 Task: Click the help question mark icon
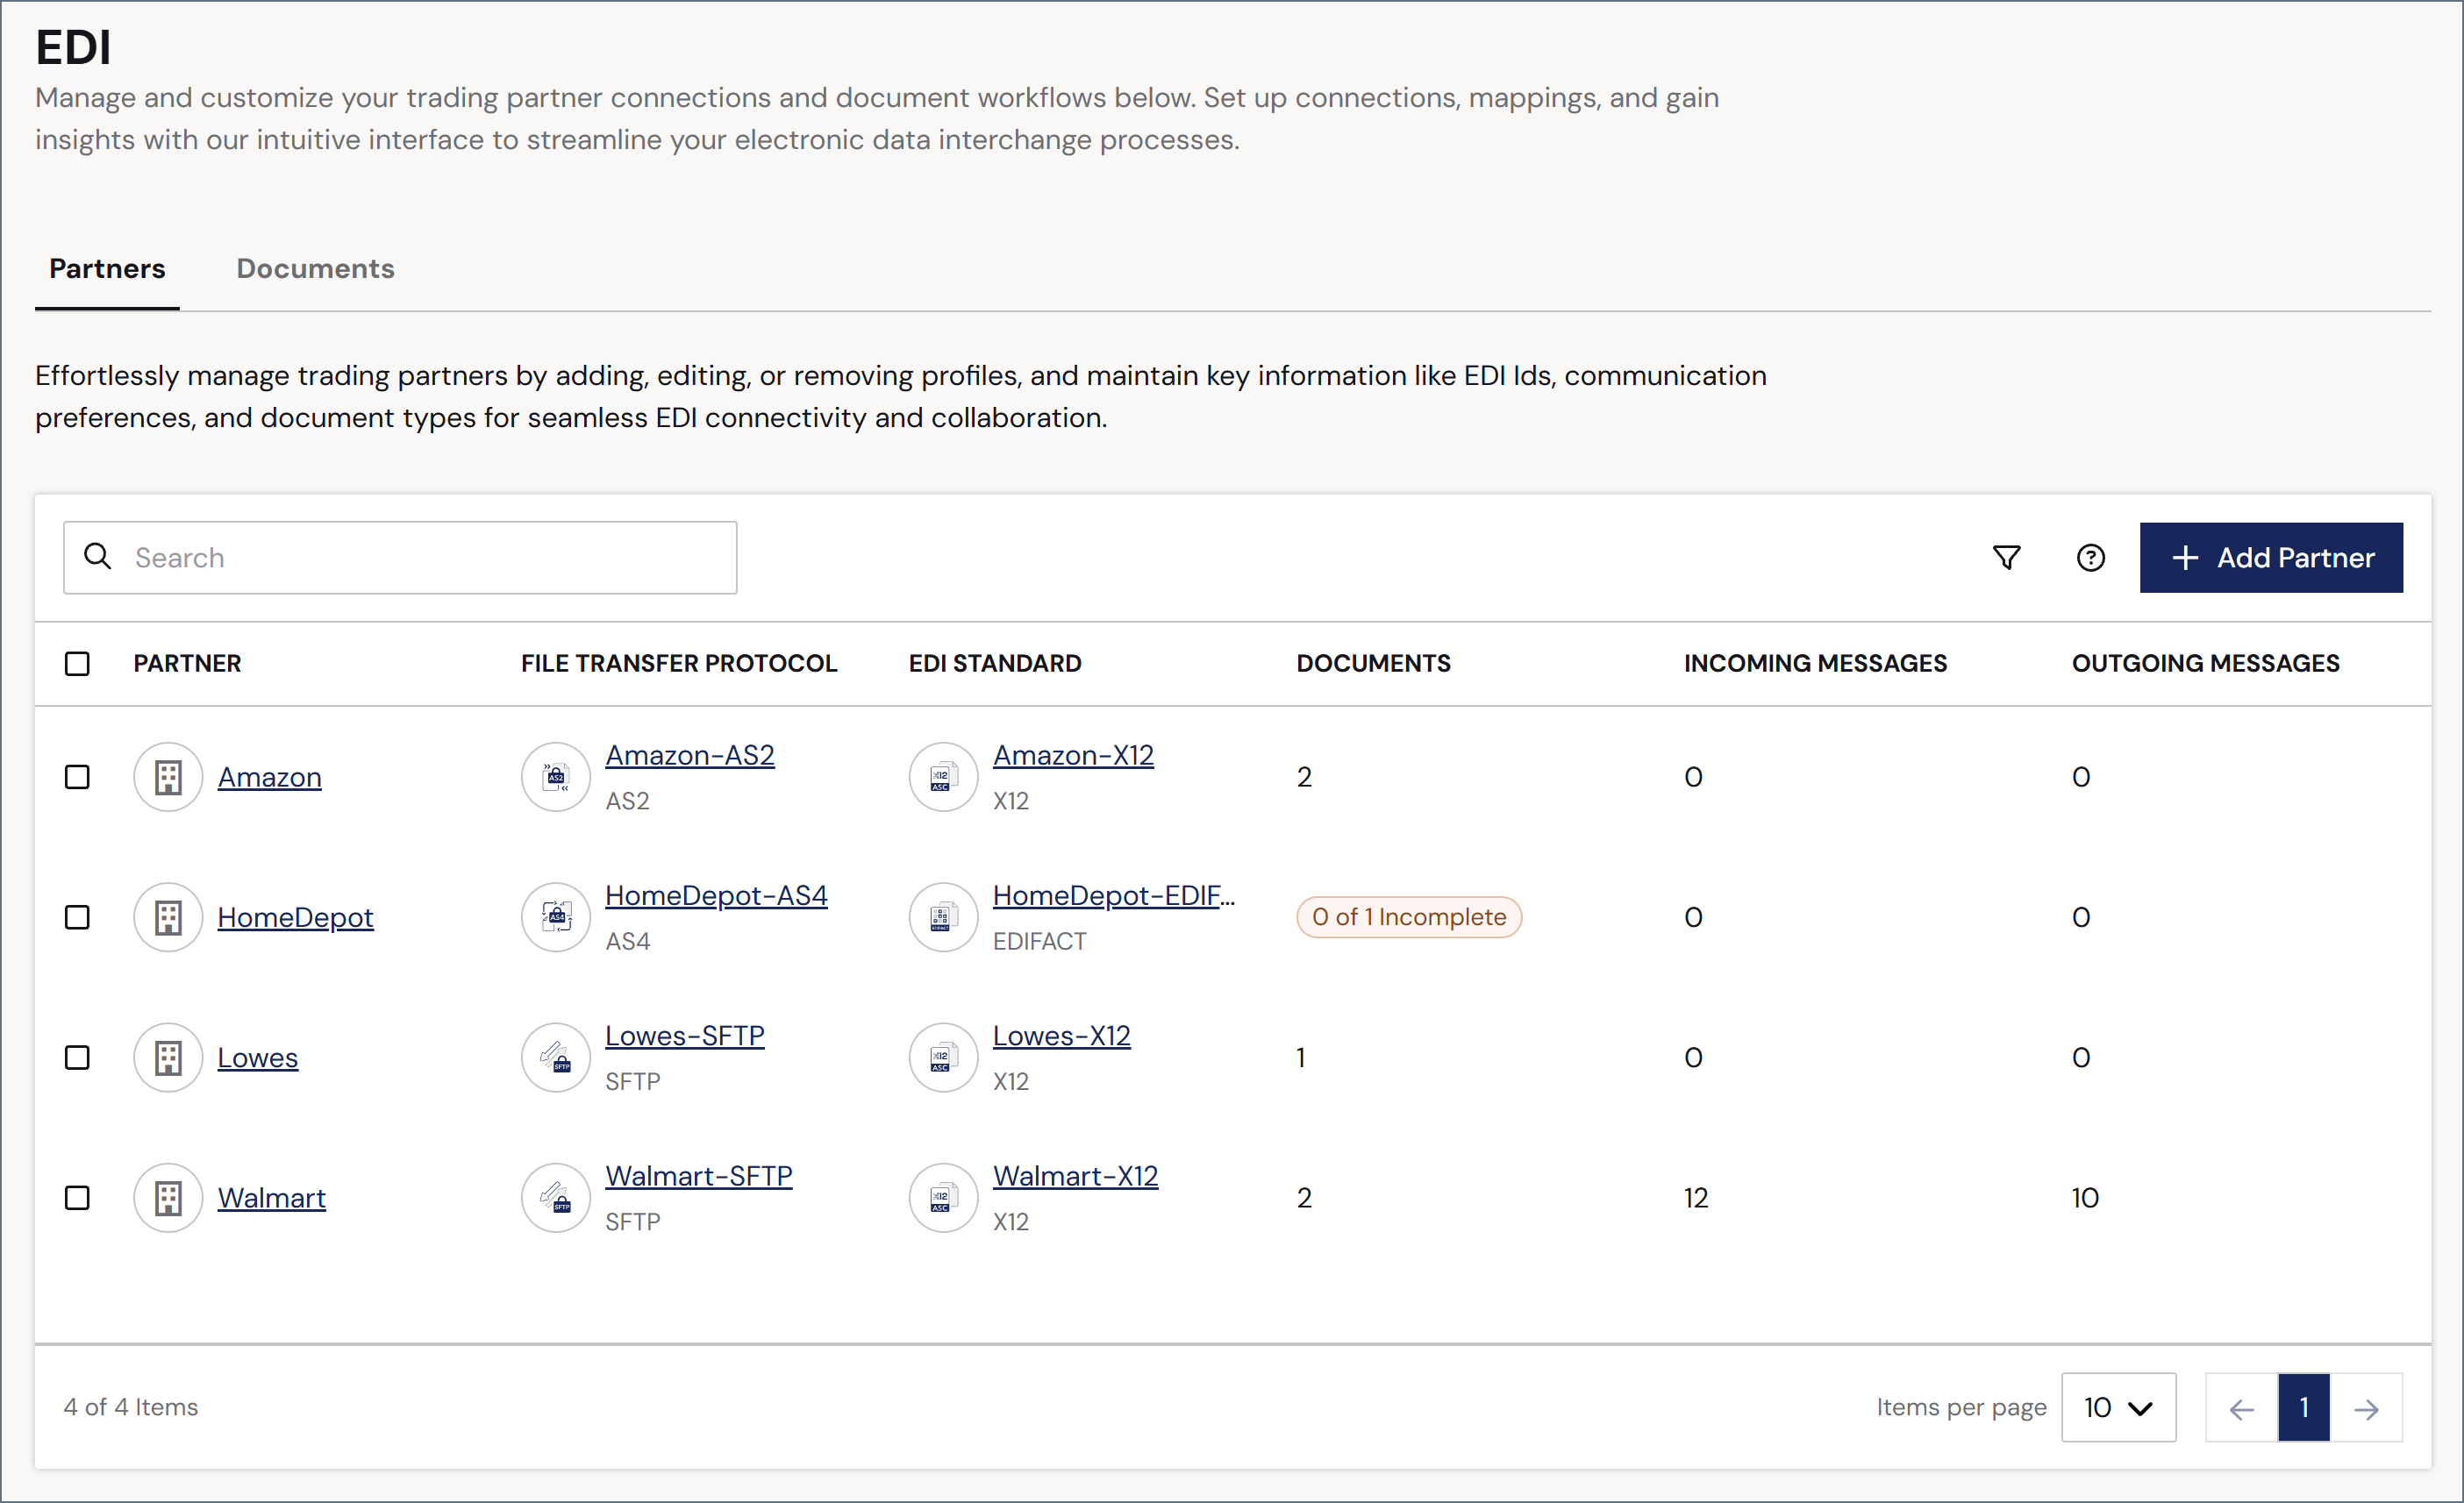tap(2090, 557)
